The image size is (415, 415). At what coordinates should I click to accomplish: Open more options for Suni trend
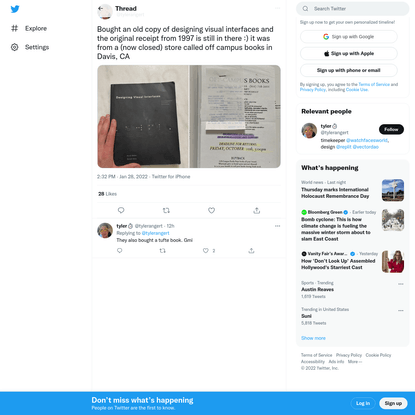pos(401,310)
